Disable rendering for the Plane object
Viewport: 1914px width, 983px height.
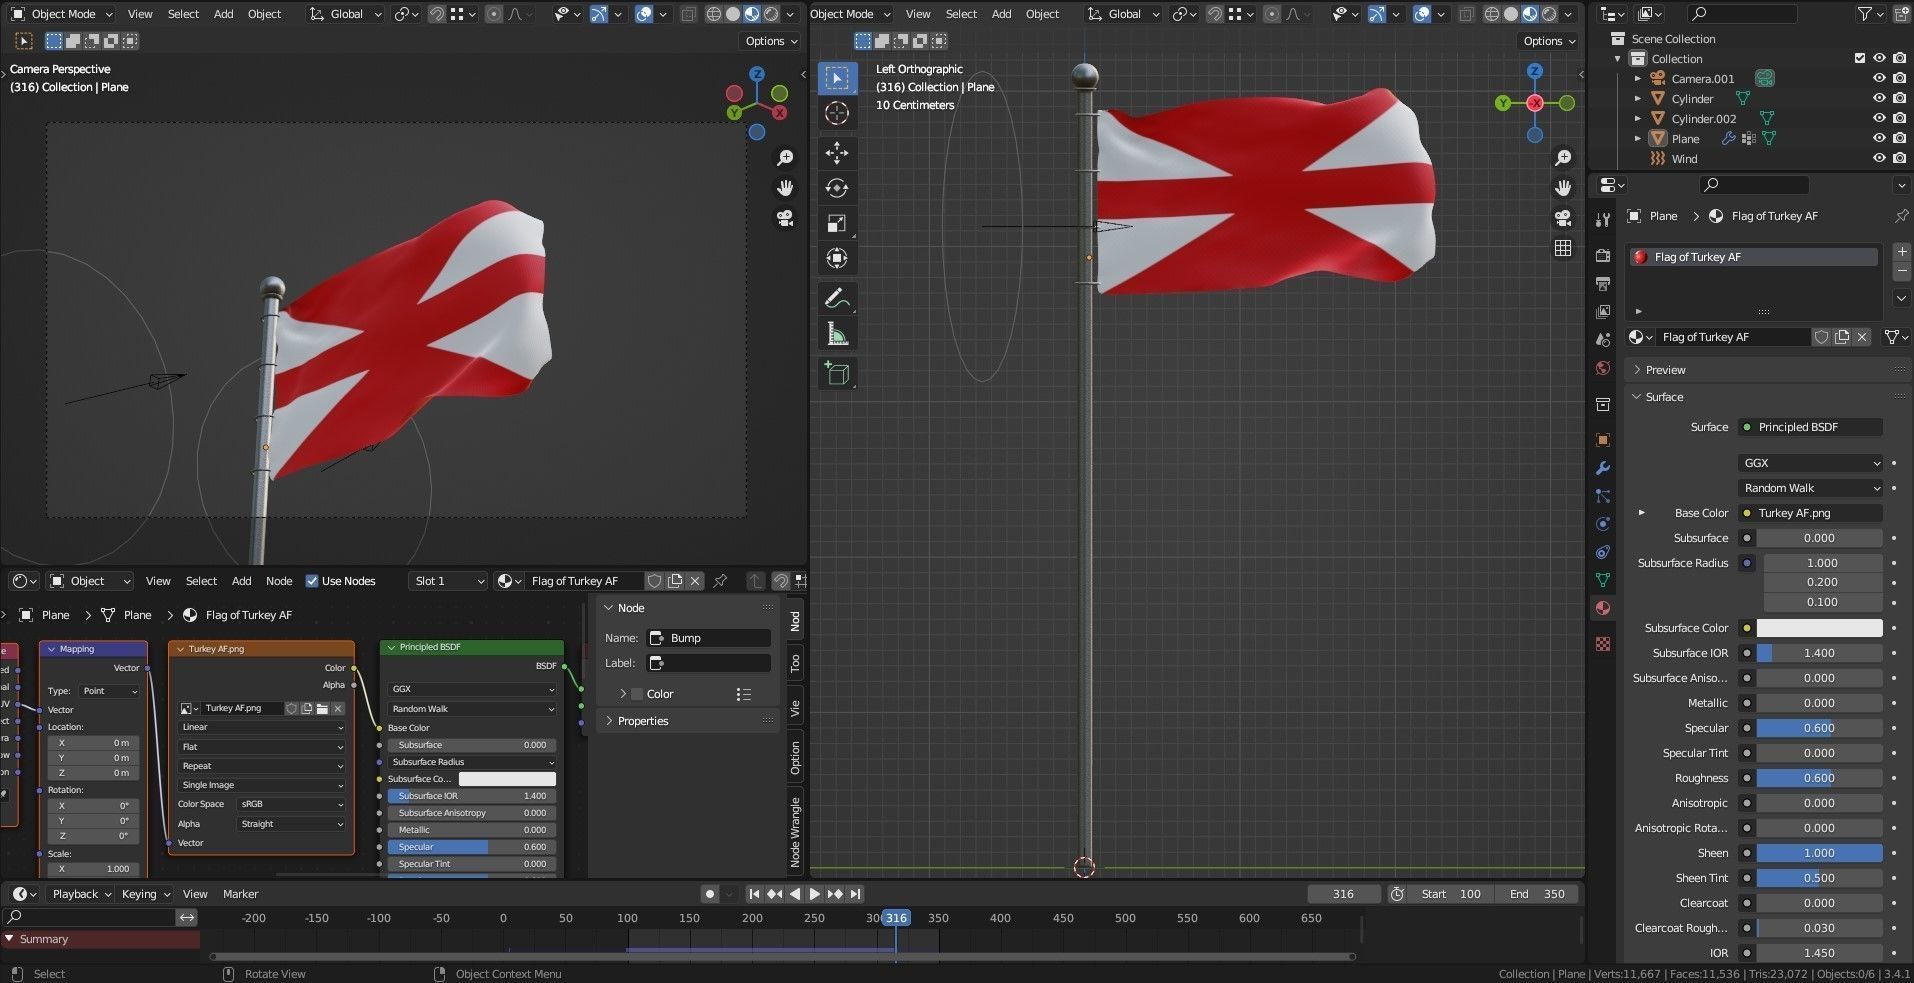(x=1899, y=138)
